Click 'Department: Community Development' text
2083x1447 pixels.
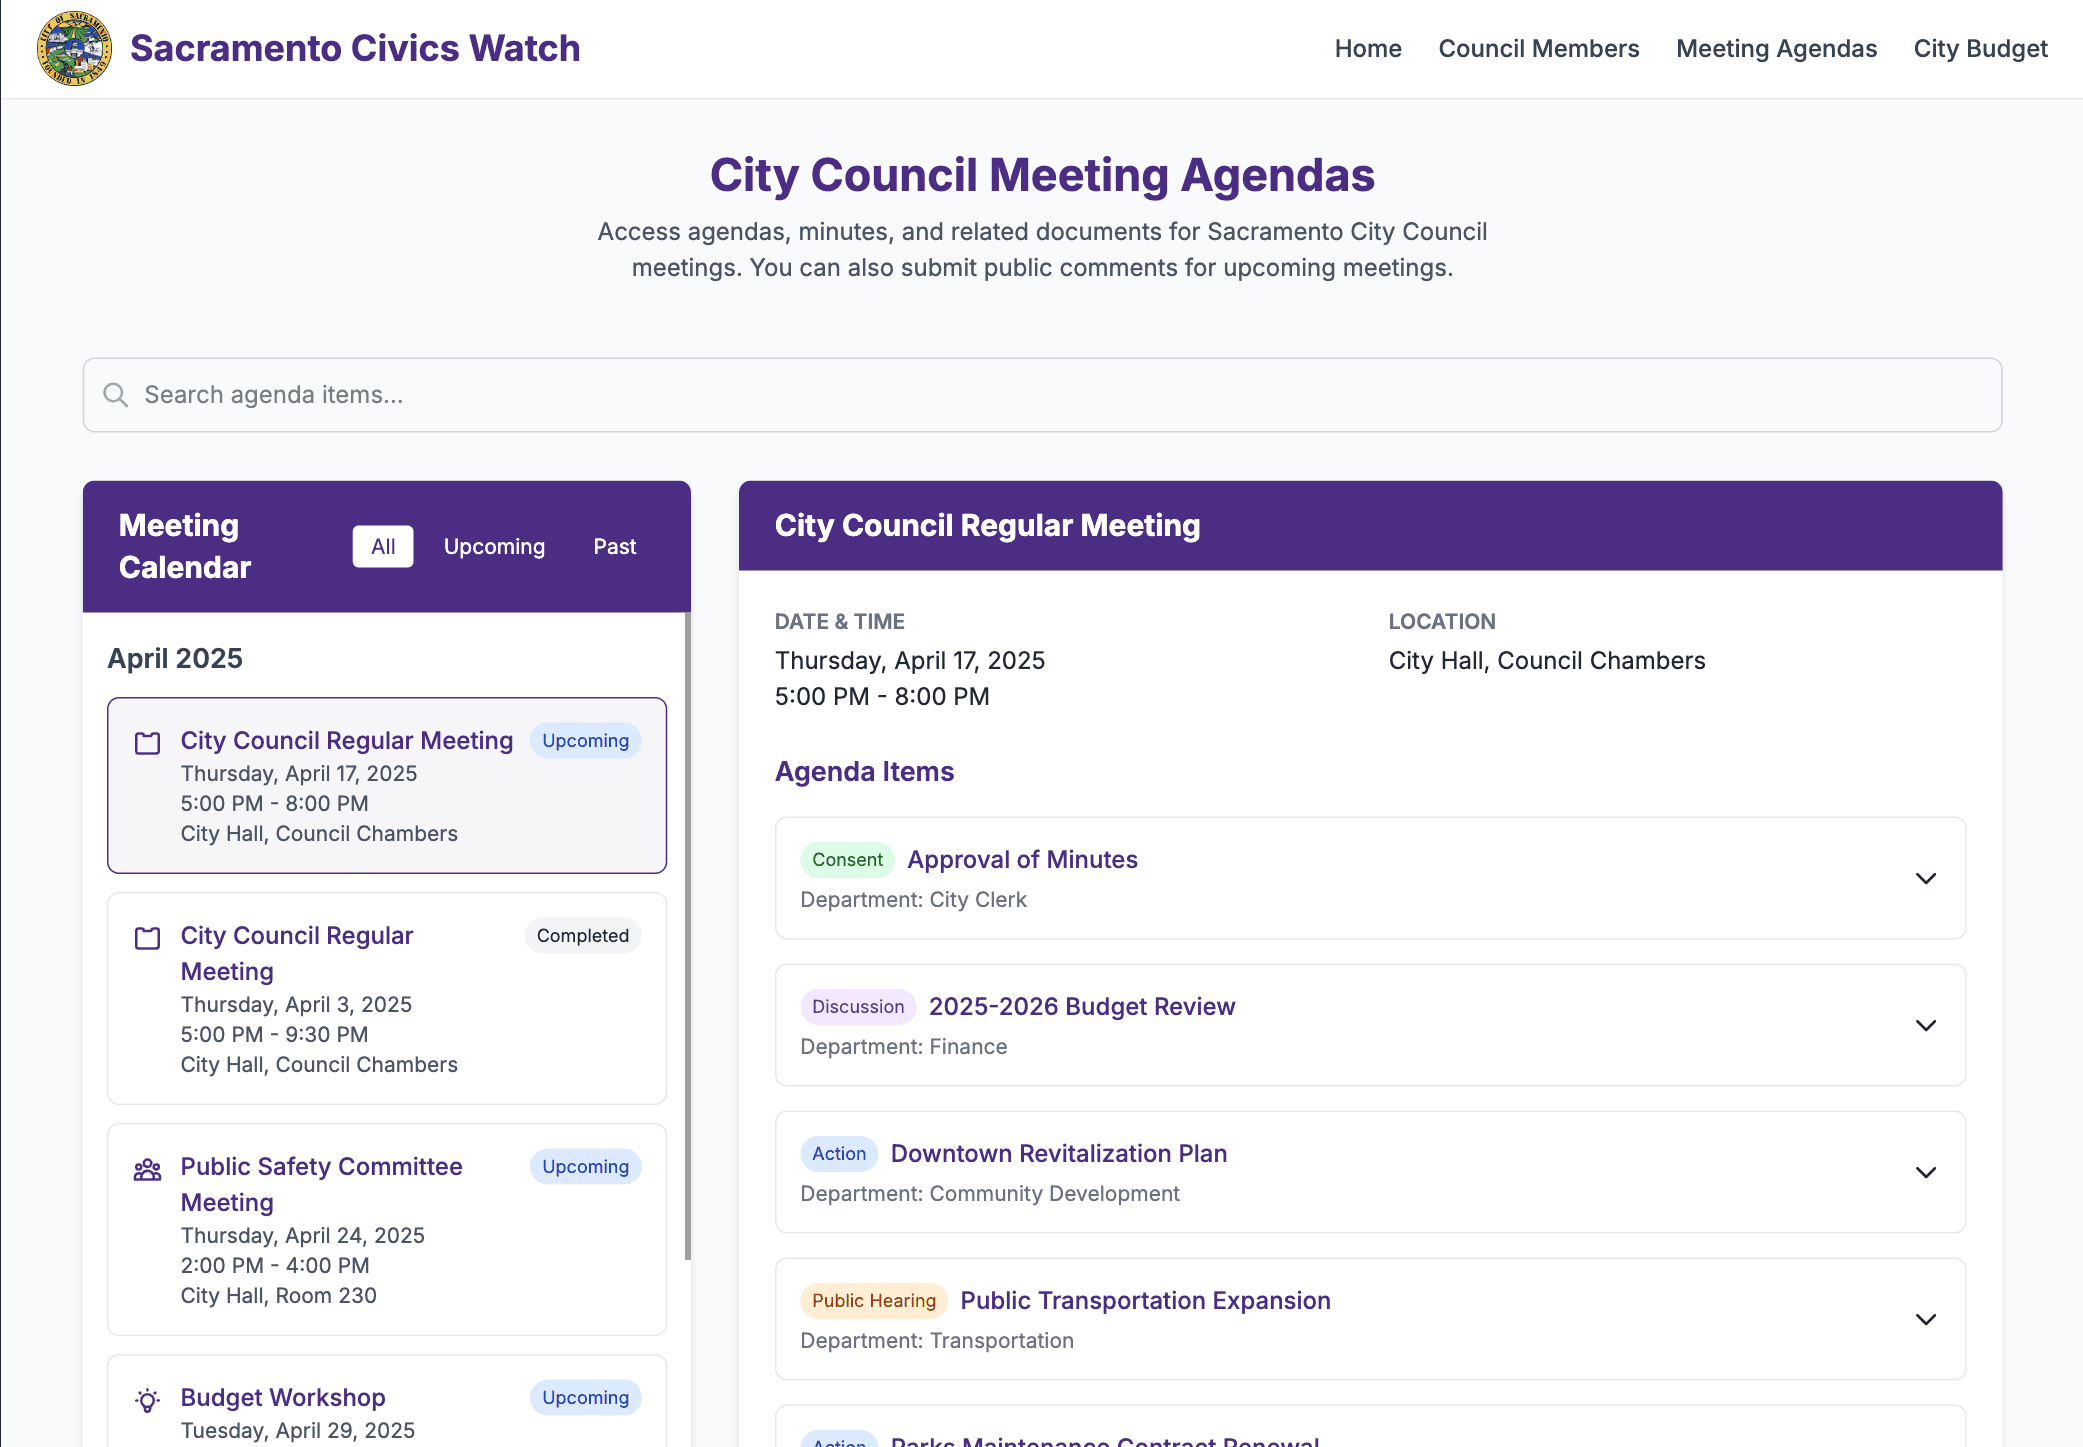click(x=990, y=1193)
